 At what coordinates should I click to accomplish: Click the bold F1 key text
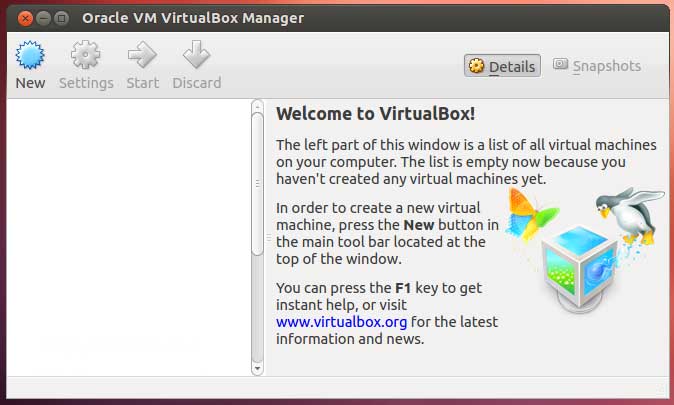(x=403, y=288)
